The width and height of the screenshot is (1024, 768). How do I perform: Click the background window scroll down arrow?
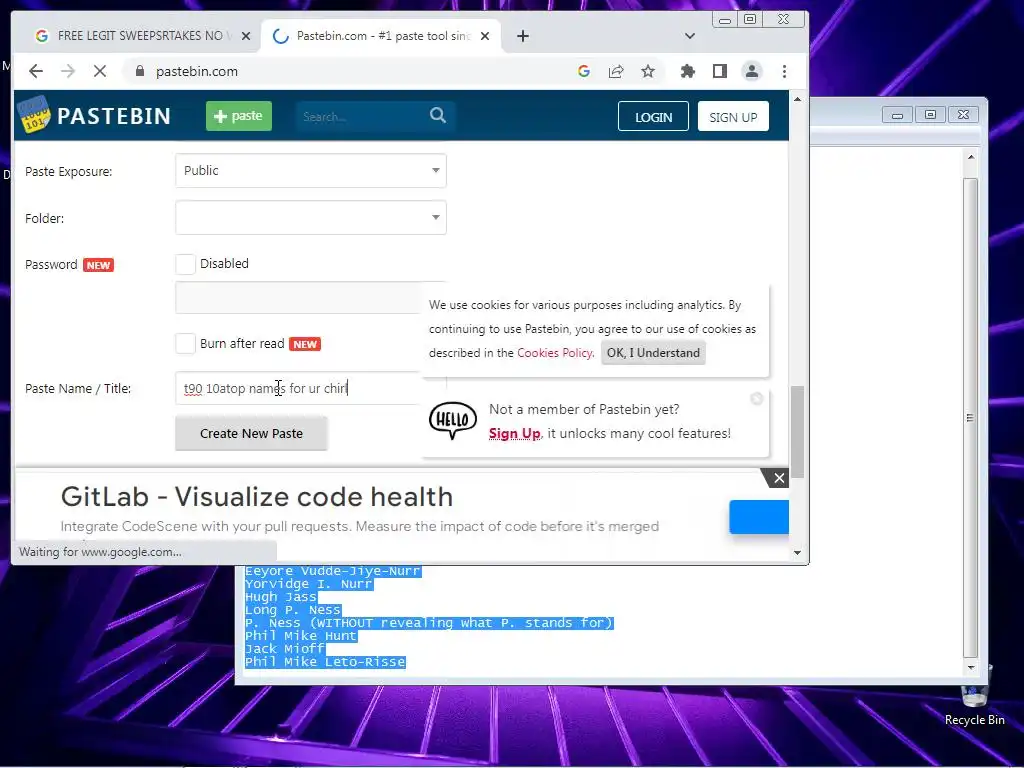coord(970,667)
